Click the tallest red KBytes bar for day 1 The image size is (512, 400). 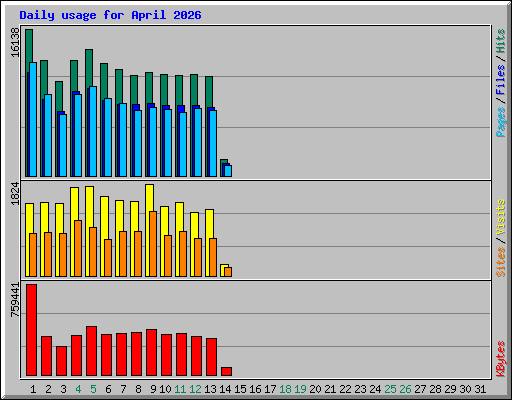(x=31, y=330)
